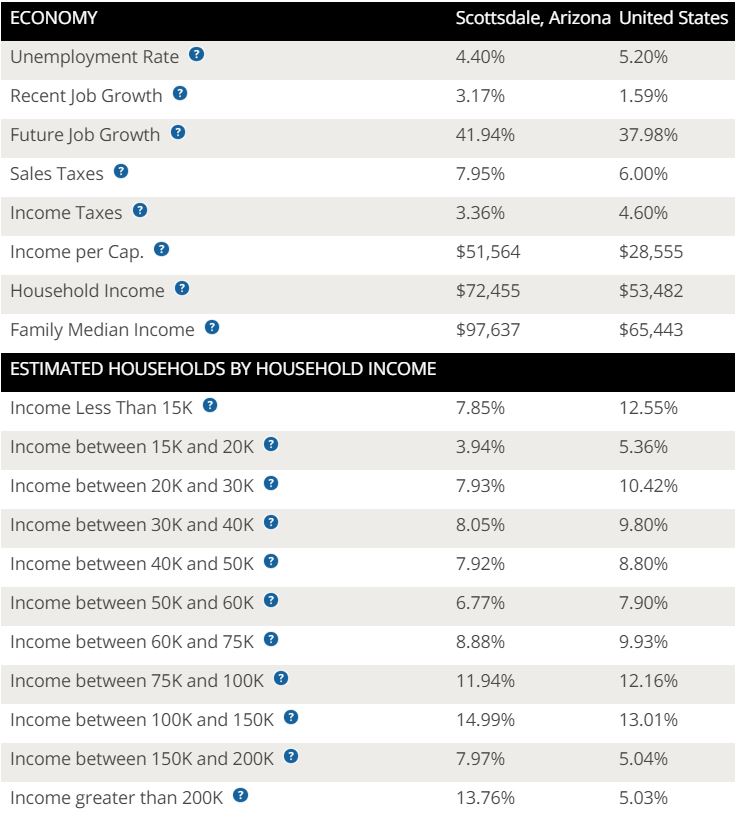Viewport: 737px width, 821px height.
Task: Open help icon next to Recent Job Growth
Action: coord(180,94)
